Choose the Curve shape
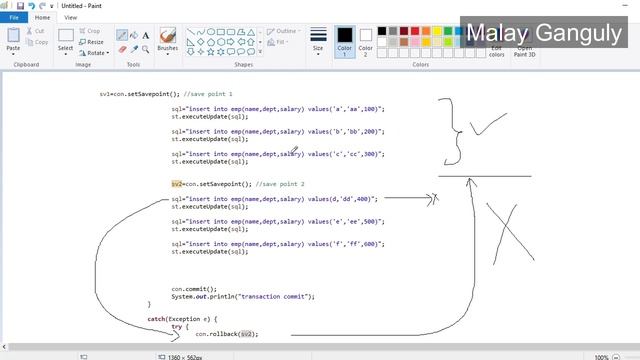 tap(201, 32)
